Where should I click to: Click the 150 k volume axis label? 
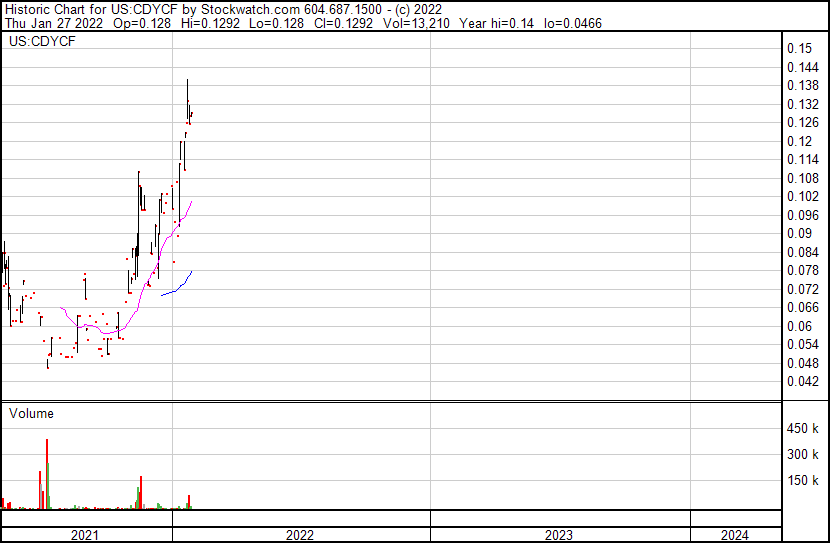804,481
